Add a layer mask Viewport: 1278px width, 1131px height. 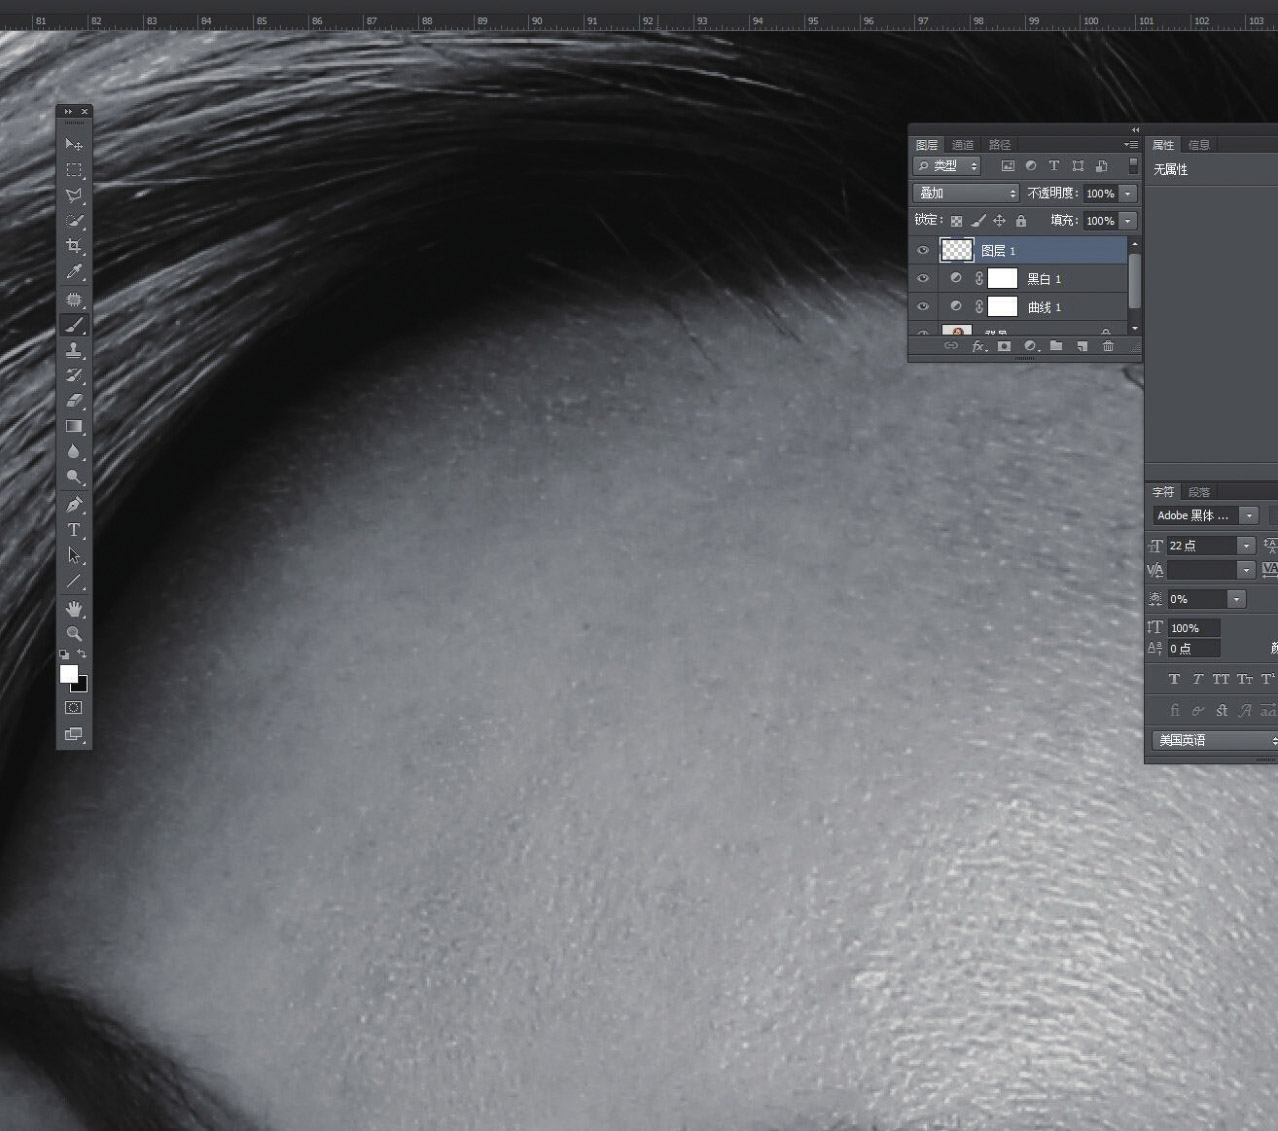1004,346
